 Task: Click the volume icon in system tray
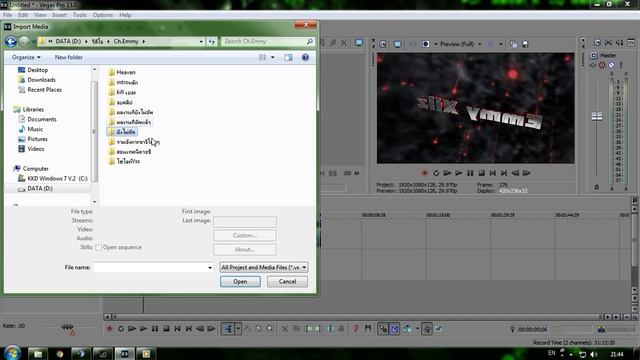point(594,354)
